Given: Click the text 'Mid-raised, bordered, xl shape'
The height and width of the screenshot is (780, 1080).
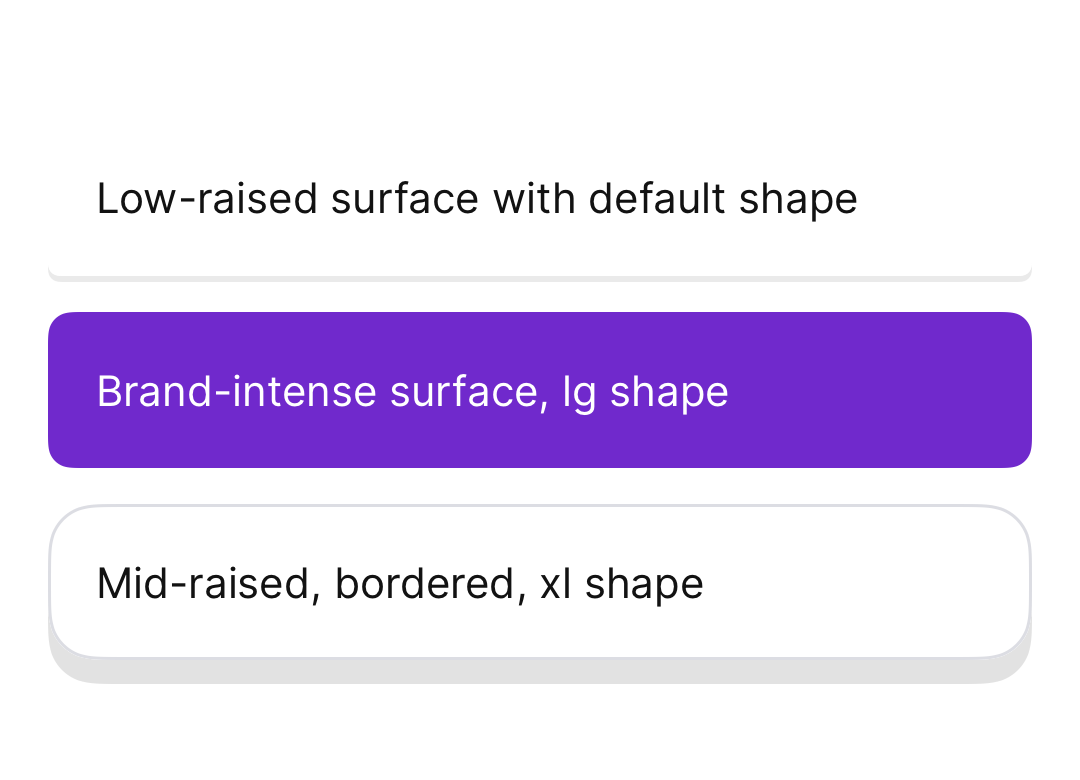Looking at the screenshot, I should tap(400, 584).
